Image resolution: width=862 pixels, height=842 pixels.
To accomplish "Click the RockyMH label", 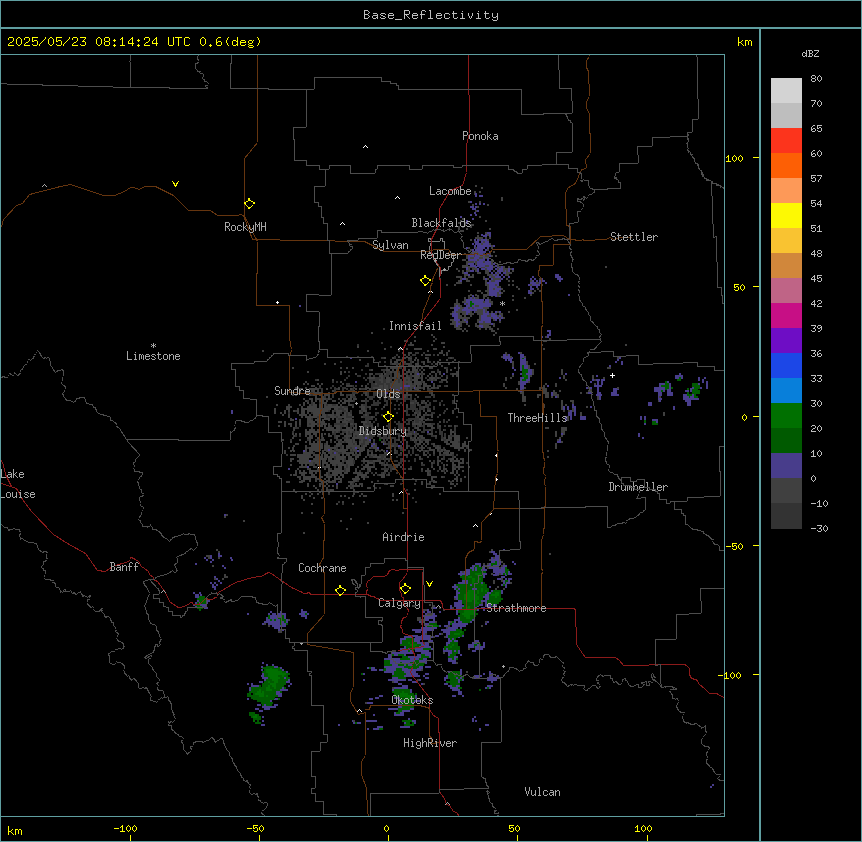I will 245,227.
